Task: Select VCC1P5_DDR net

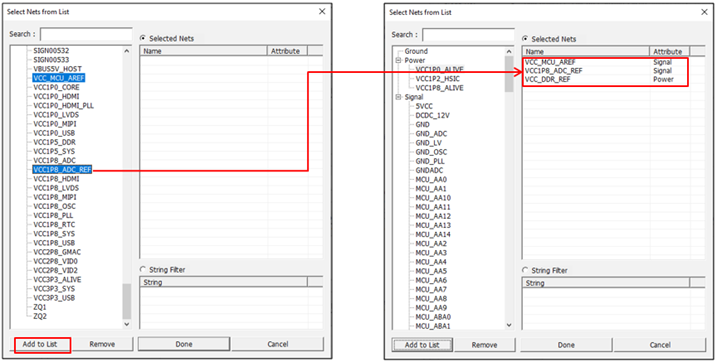Action: (x=54, y=142)
